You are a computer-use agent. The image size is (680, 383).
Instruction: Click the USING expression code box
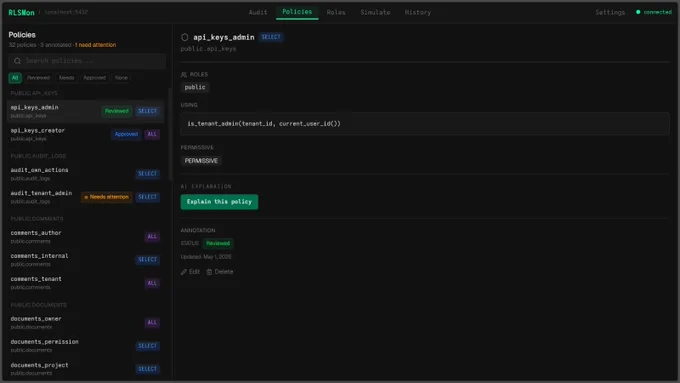tap(425, 124)
